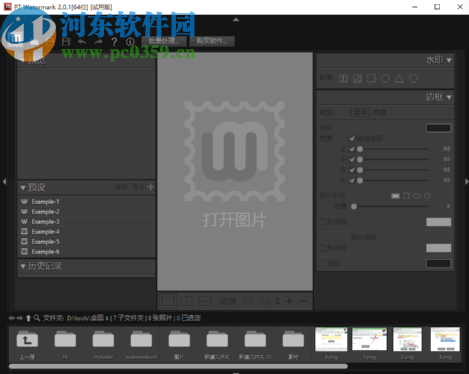Viewport: 469px width, 374px height.
Task: Adjust the 1:2 zoom ratio stepper
Action: [277, 301]
